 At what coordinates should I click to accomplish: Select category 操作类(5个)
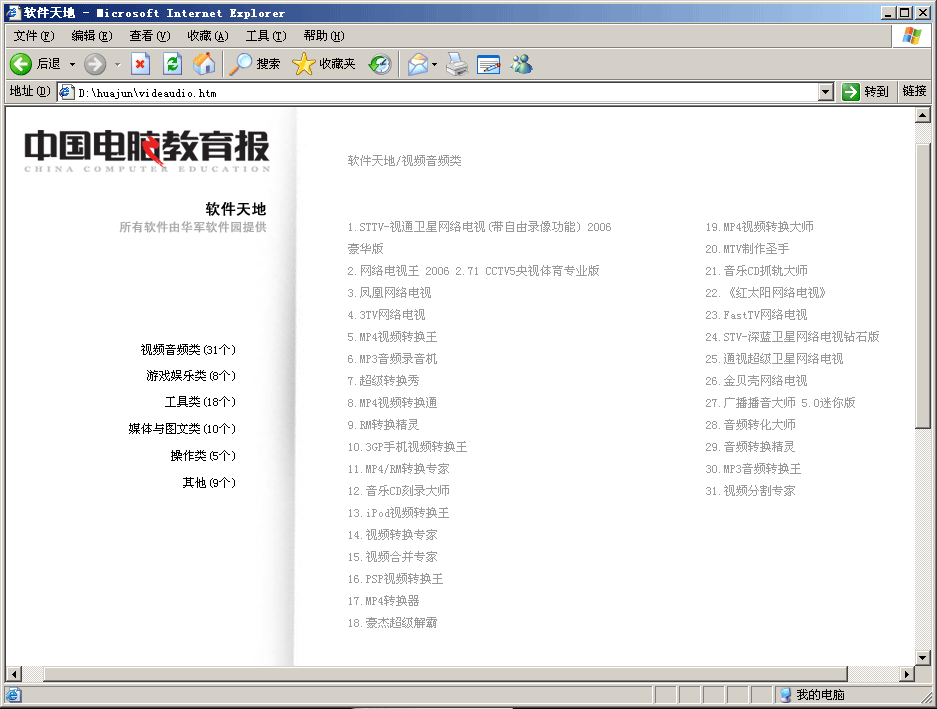203,456
